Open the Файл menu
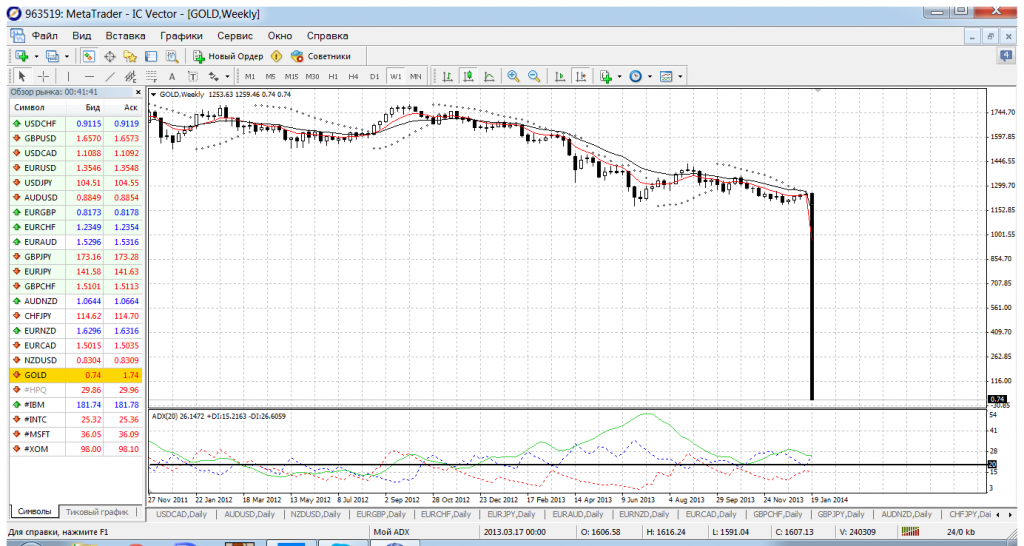Image resolution: width=1024 pixels, height=546 pixels. [44, 36]
